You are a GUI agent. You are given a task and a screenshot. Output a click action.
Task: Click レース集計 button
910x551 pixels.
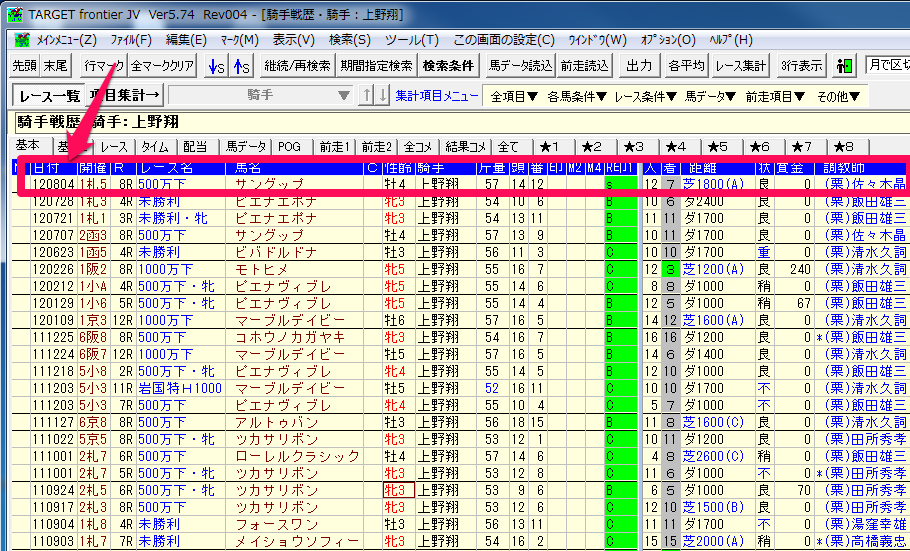point(741,66)
